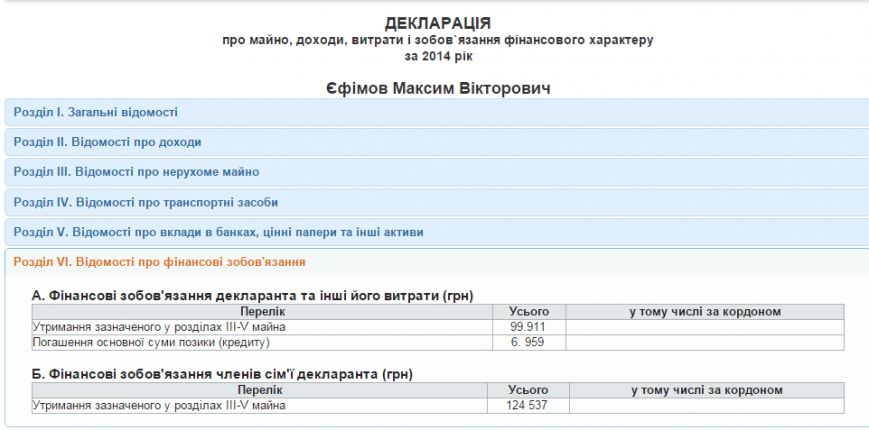Click row 'Погашення основної суми позики (кредиту)'
This screenshot has width=869, height=430.
click(438, 342)
